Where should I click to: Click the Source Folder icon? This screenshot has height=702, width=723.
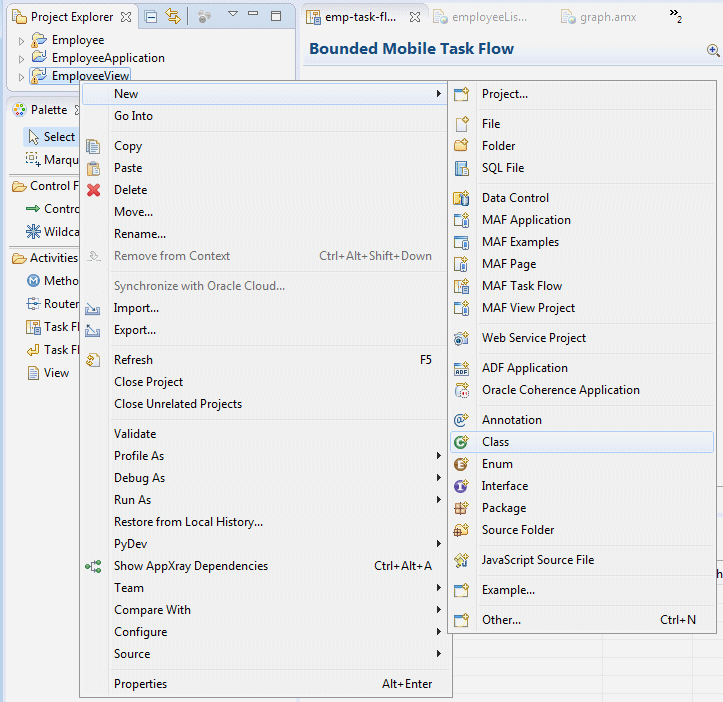coord(462,530)
